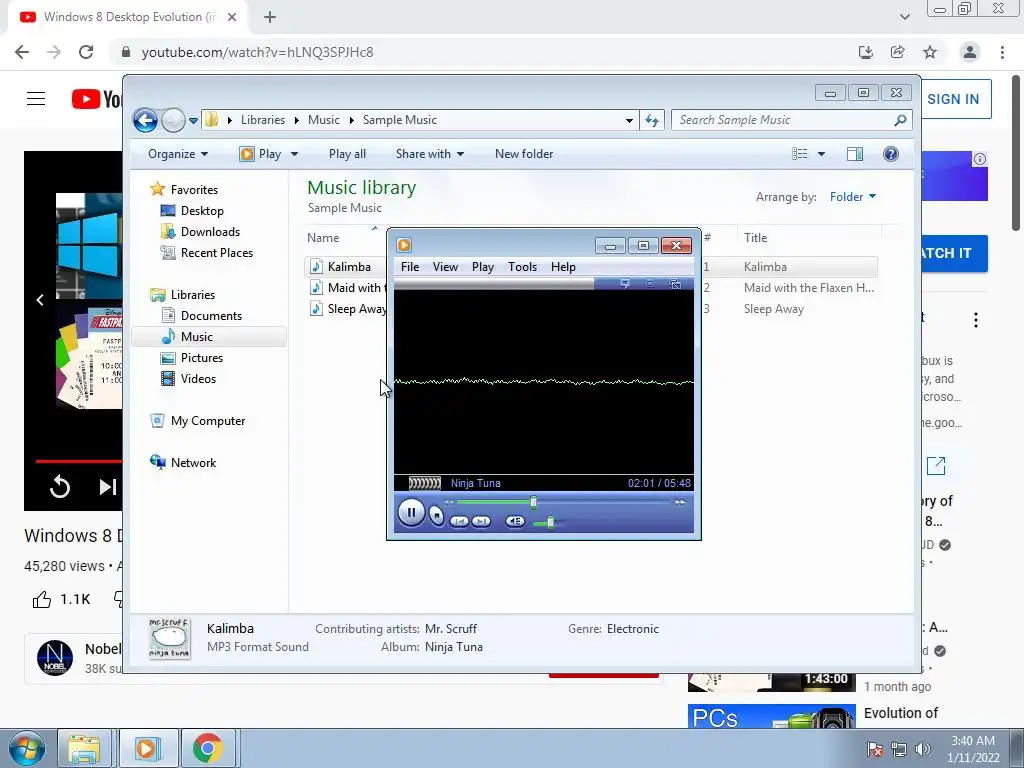
Task: Open Desktop in the navigation pane
Action: [202, 211]
